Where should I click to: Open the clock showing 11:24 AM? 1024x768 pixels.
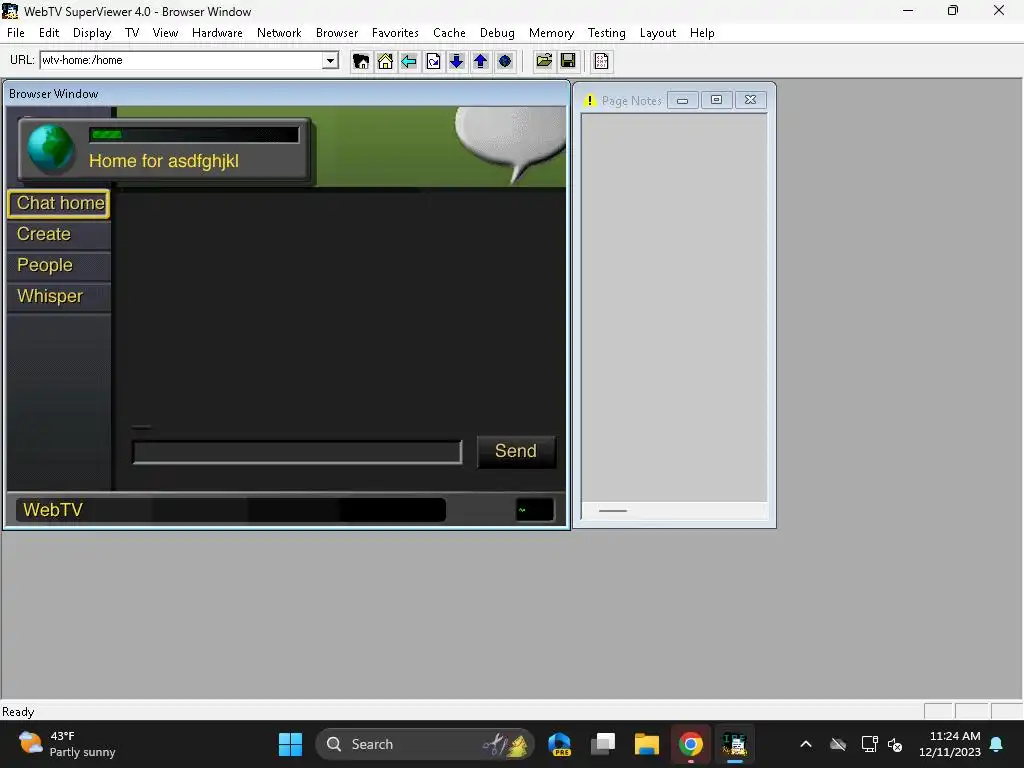click(950, 744)
